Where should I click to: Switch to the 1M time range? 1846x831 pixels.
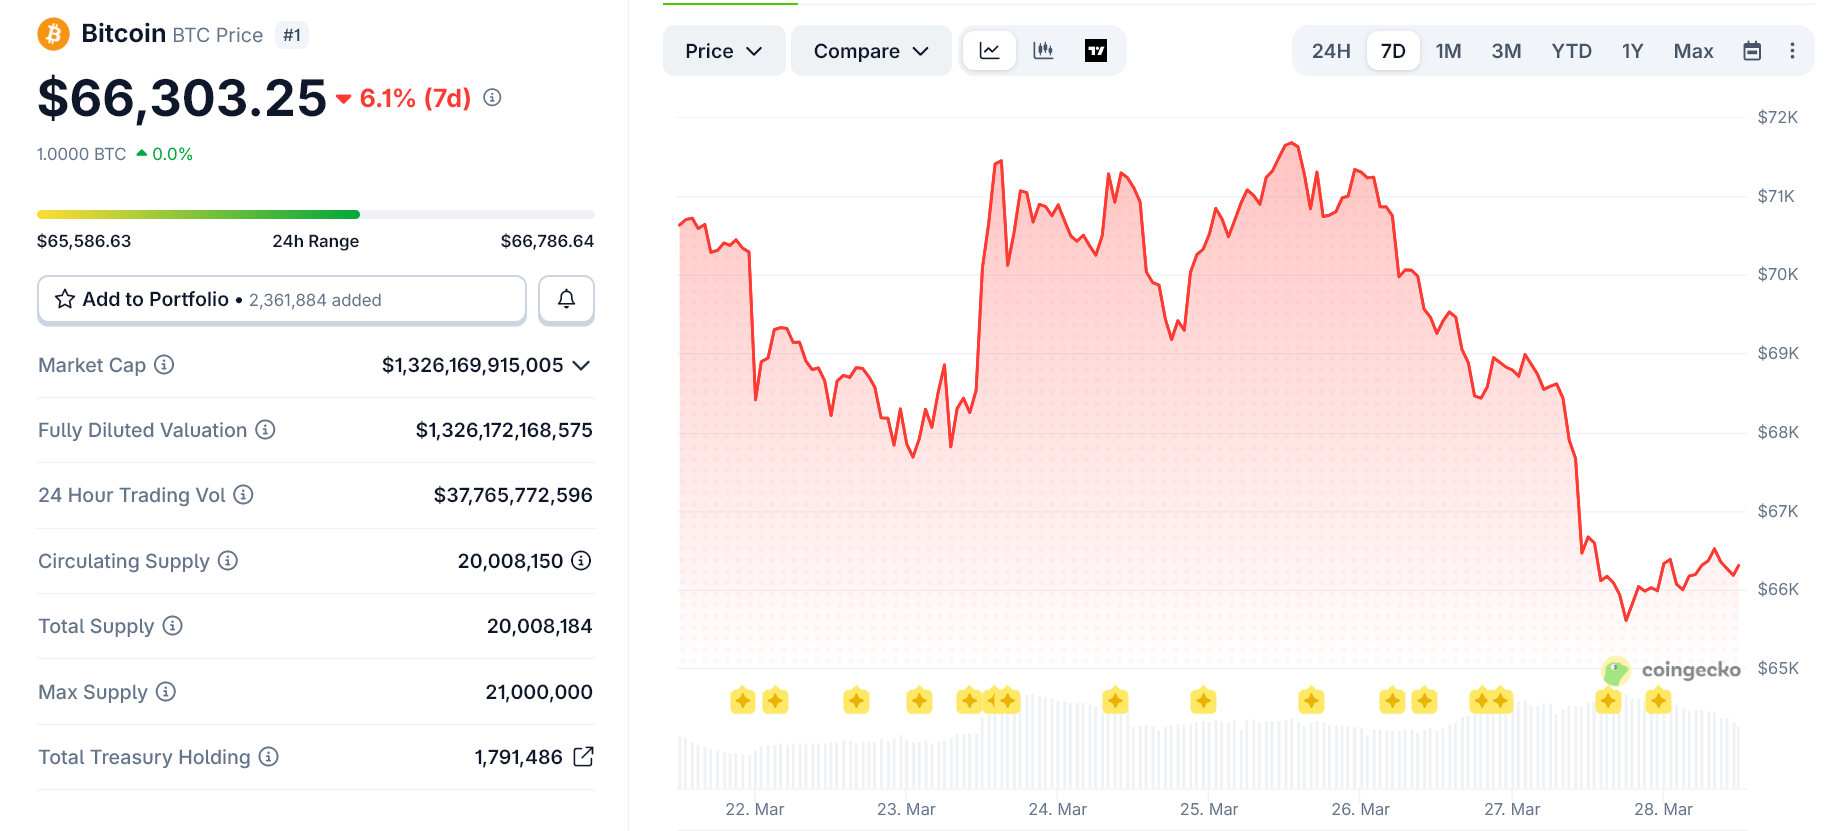point(1448,51)
